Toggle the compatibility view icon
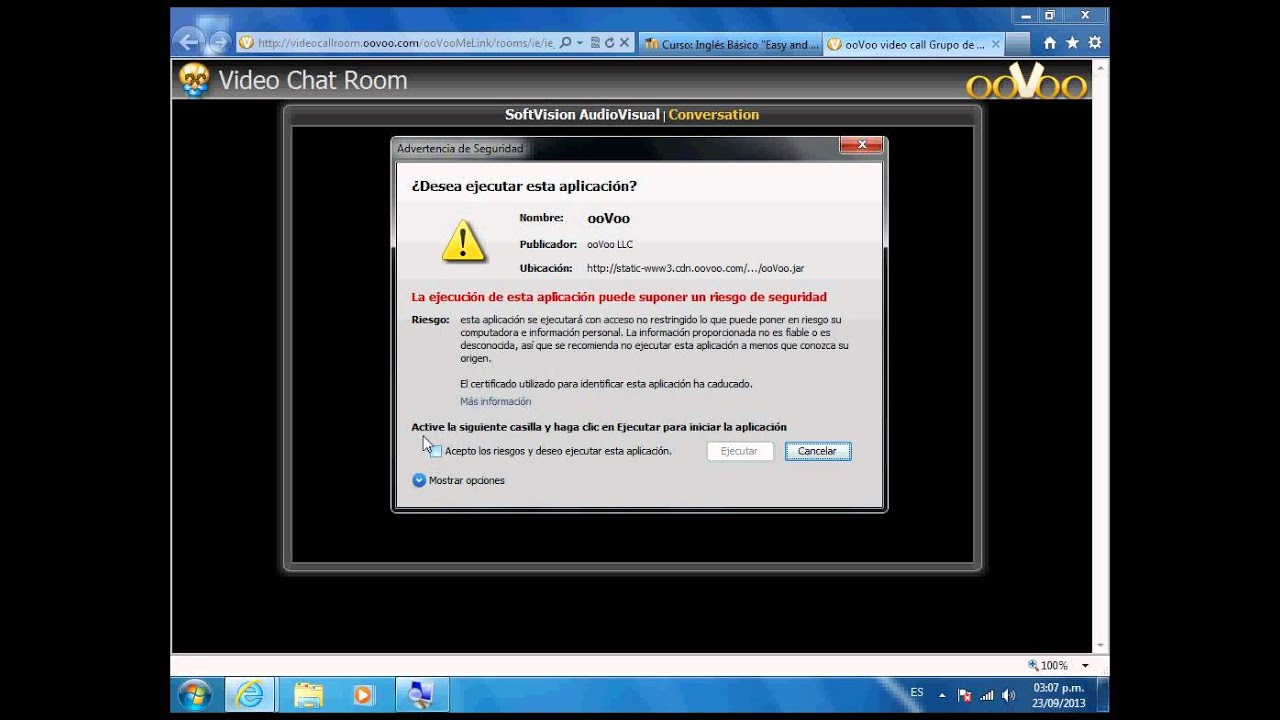The height and width of the screenshot is (720, 1280). click(595, 43)
